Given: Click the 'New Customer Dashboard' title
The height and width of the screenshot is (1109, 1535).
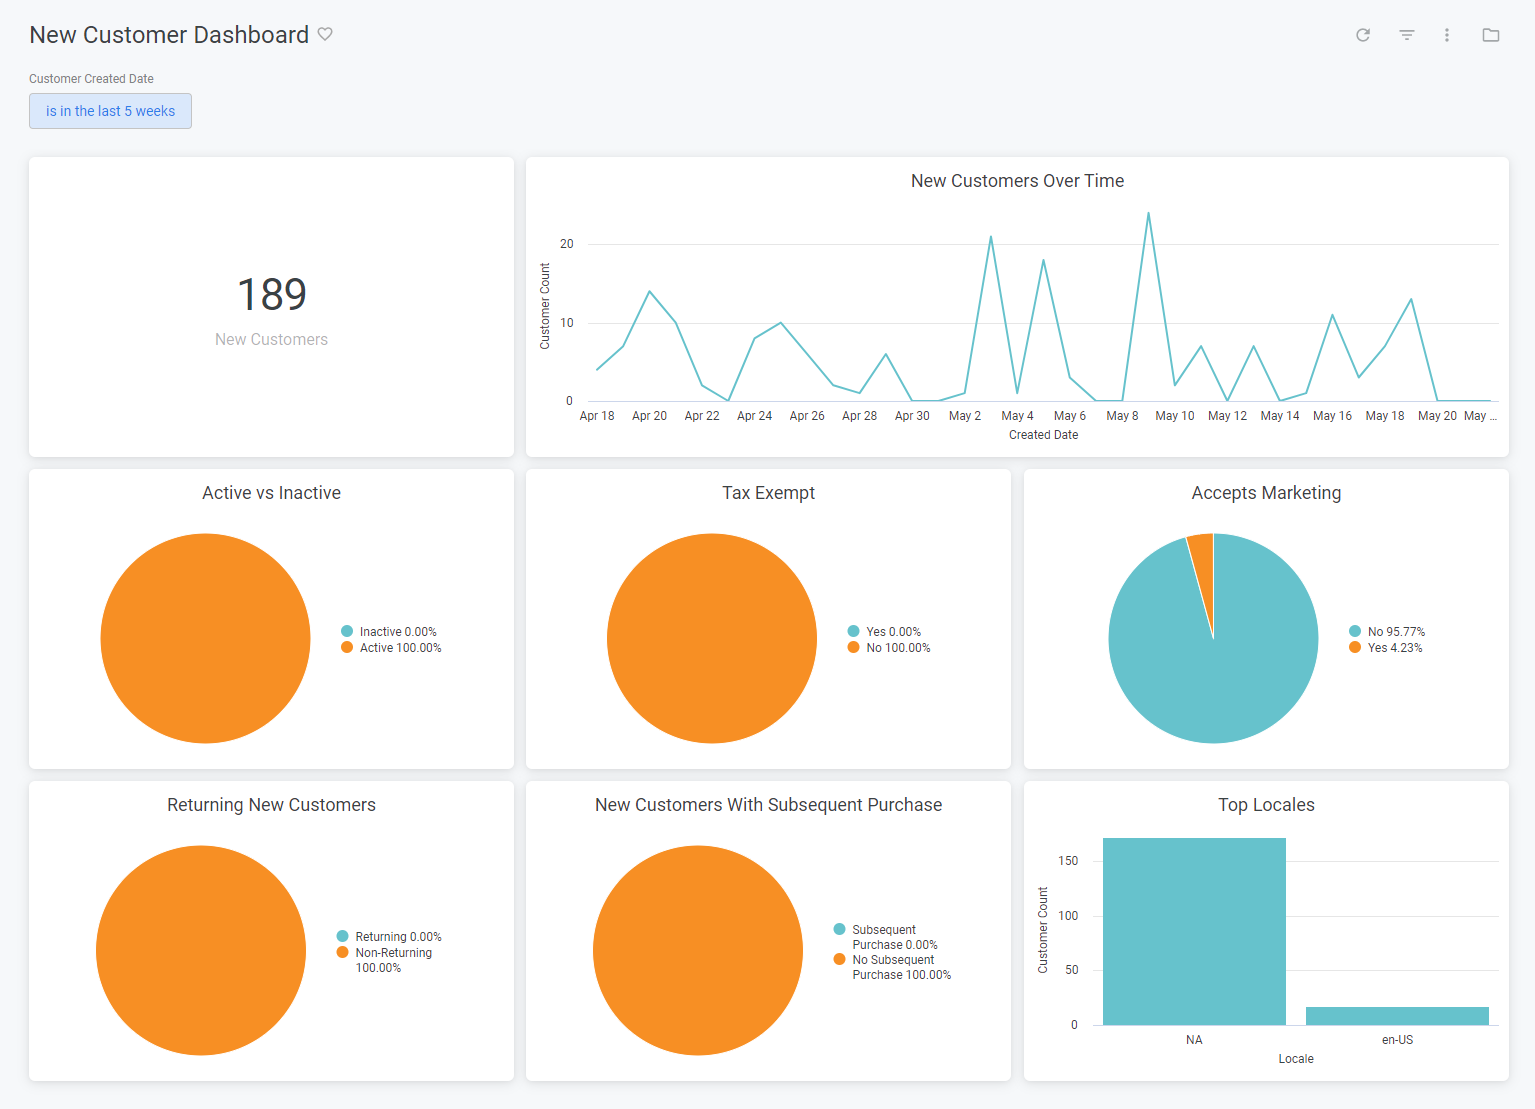Looking at the screenshot, I should tap(169, 35).
